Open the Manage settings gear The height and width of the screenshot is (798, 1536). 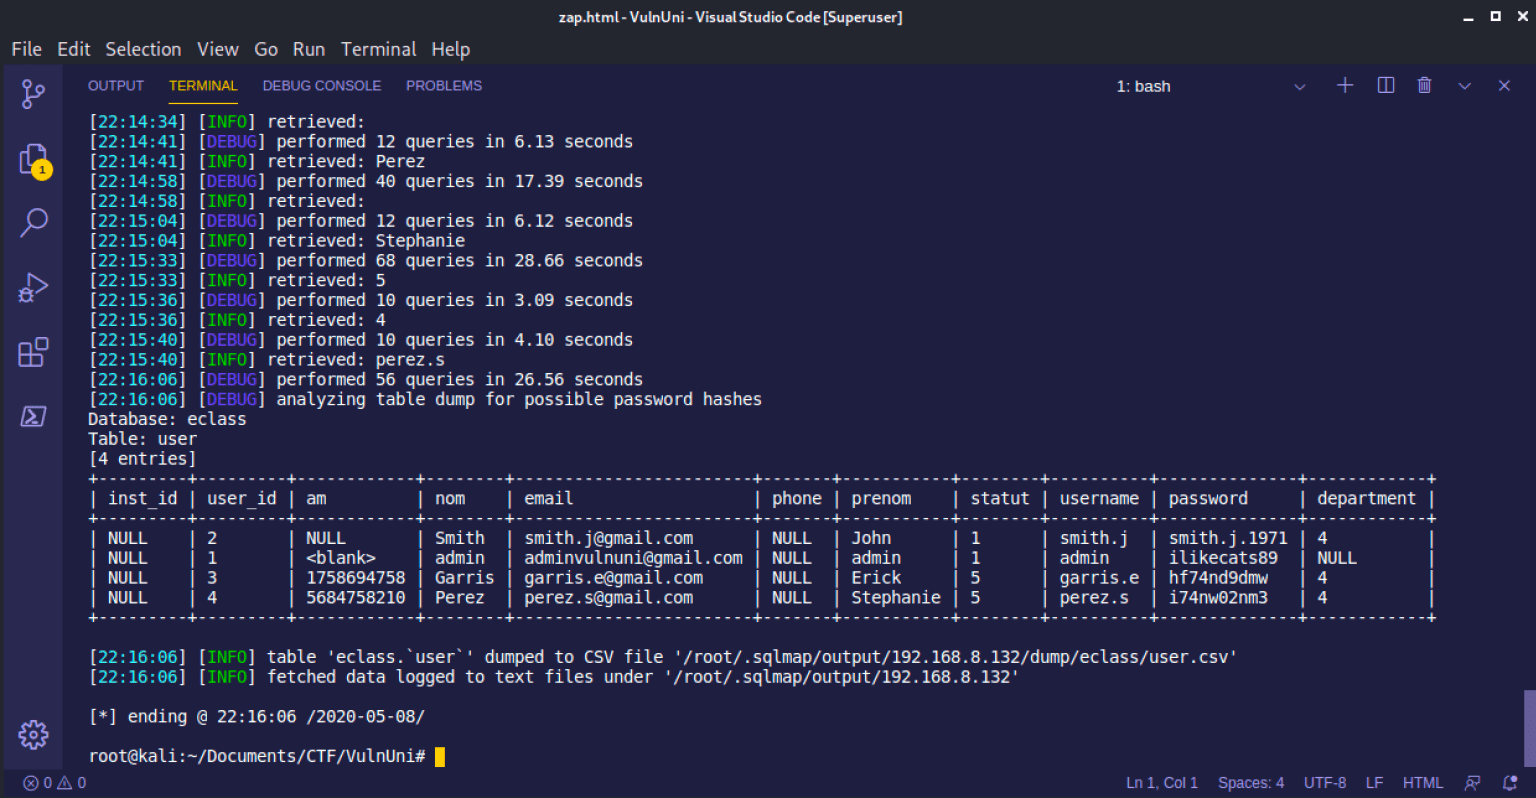click(33, 735)
